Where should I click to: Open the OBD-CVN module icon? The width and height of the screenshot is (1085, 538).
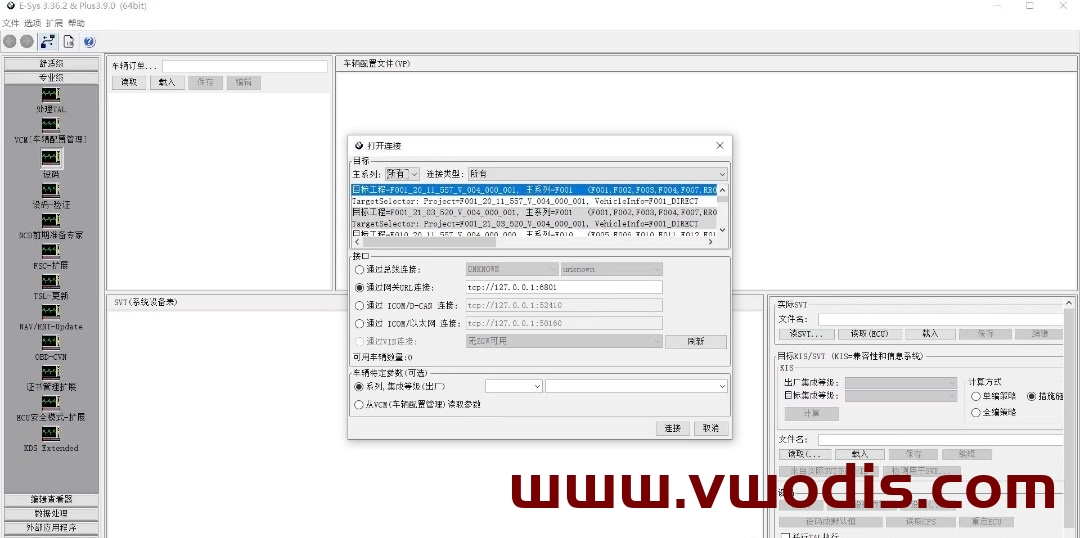click(x=51, y=342)
